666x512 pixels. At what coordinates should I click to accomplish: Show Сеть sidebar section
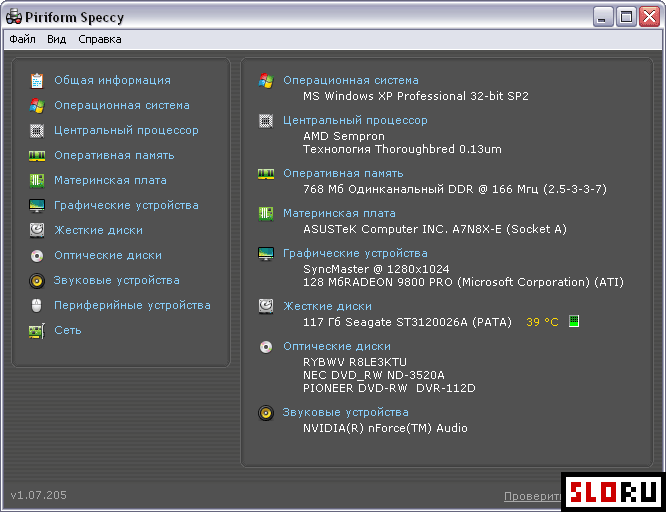(x=68, y=331)
